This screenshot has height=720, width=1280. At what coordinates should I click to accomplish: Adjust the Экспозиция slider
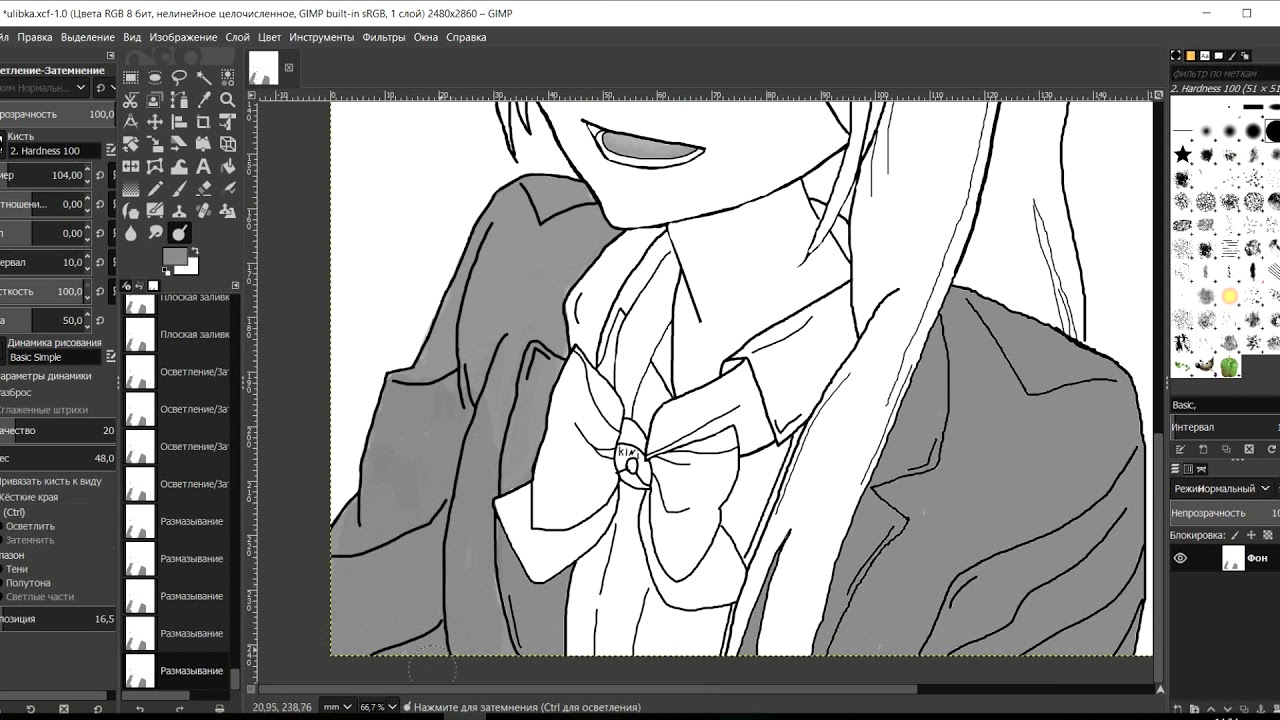coord(57,619)
